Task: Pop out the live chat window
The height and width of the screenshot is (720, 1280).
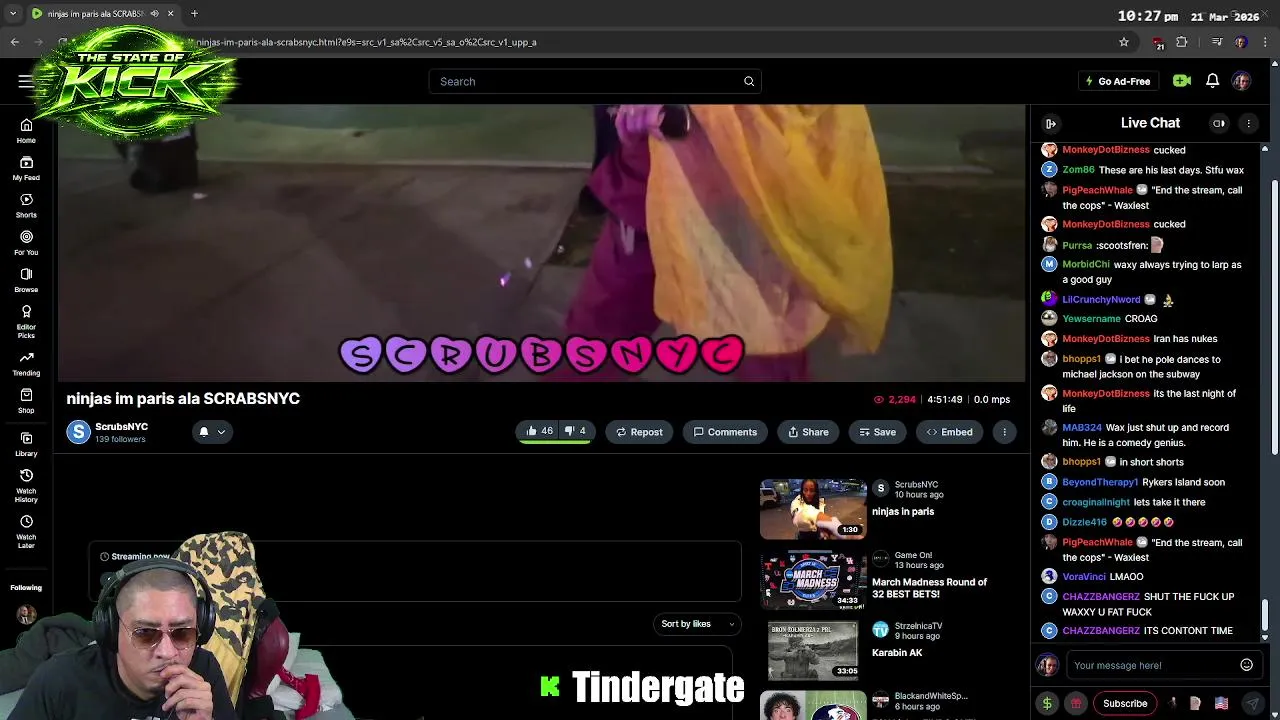Action: [1219, 123]
